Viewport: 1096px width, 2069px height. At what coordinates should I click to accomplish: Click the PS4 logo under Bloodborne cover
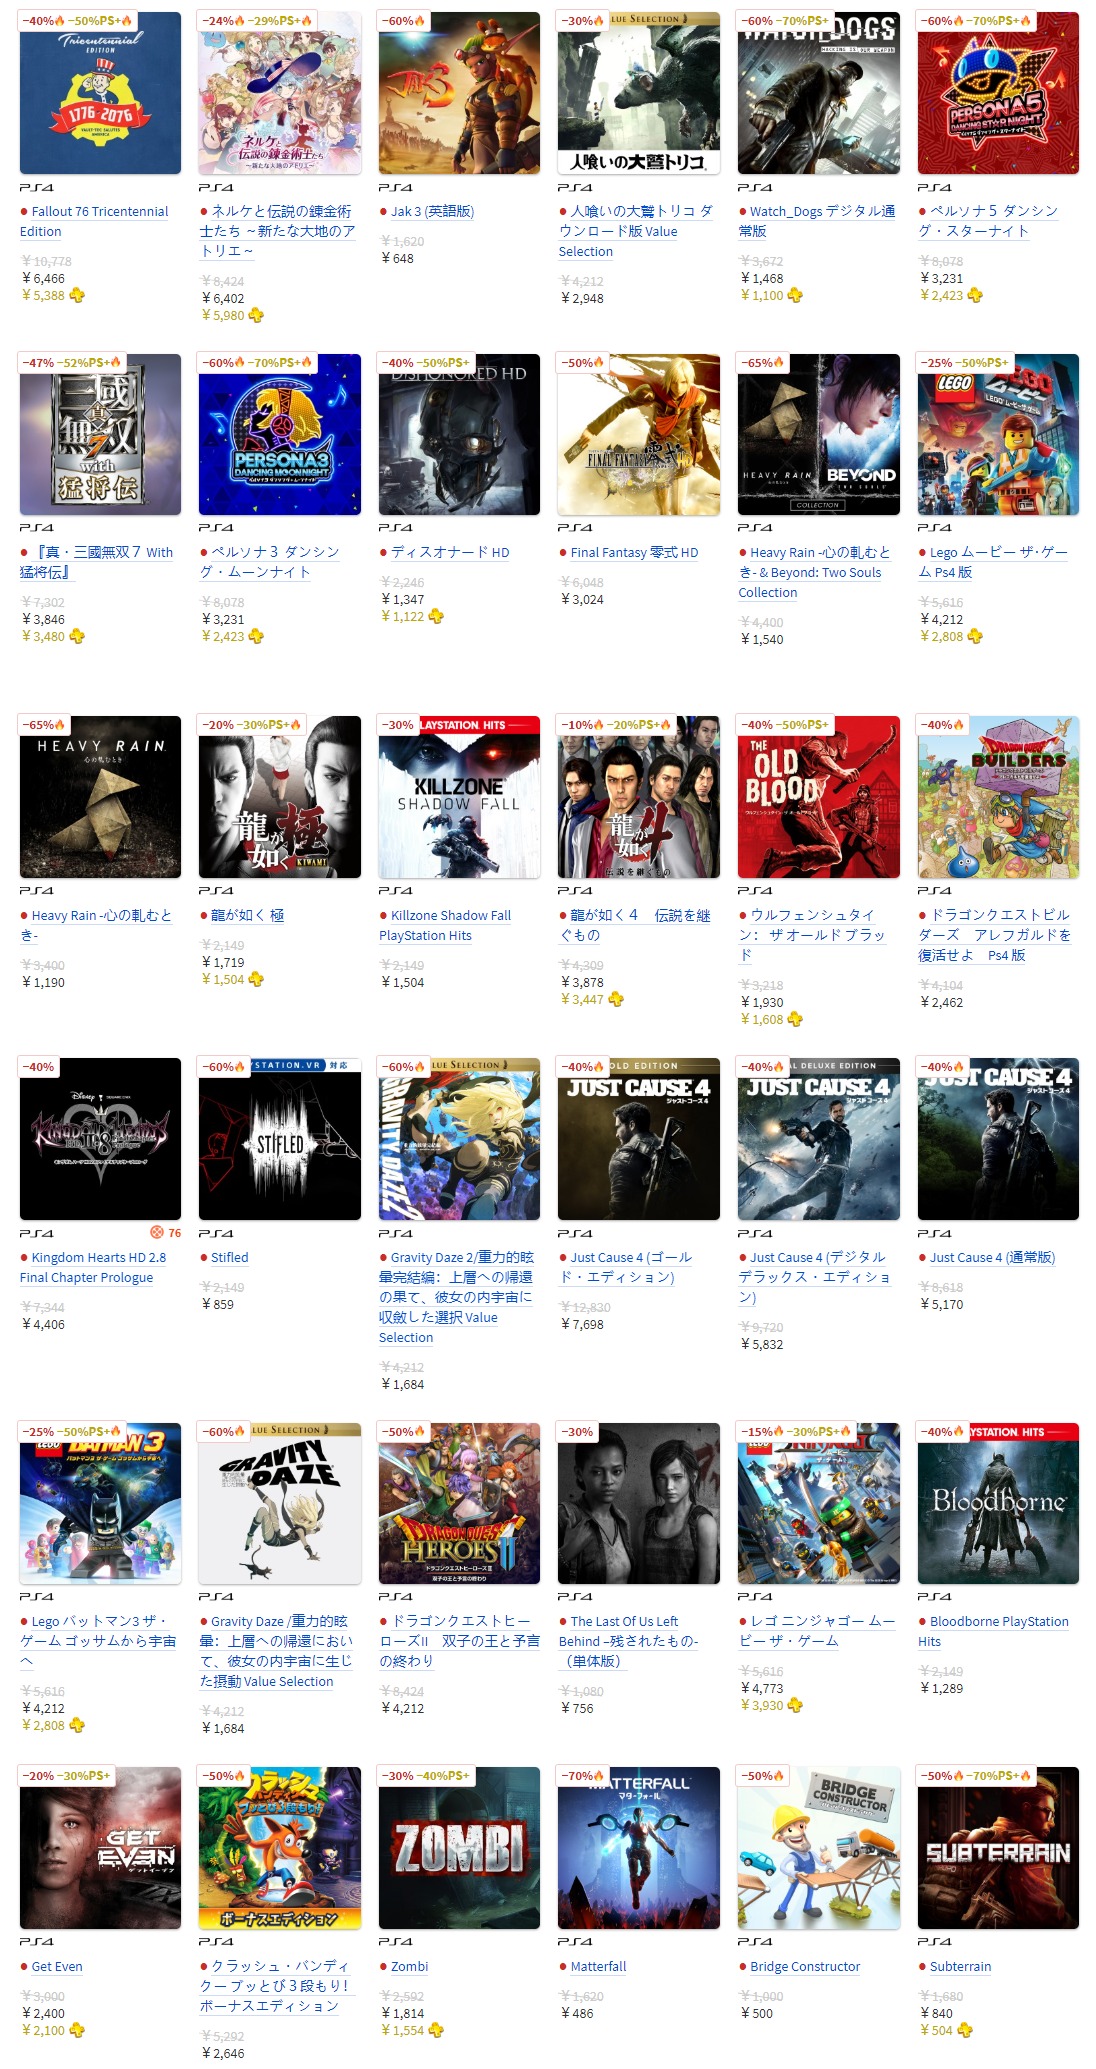(935, 1597)
